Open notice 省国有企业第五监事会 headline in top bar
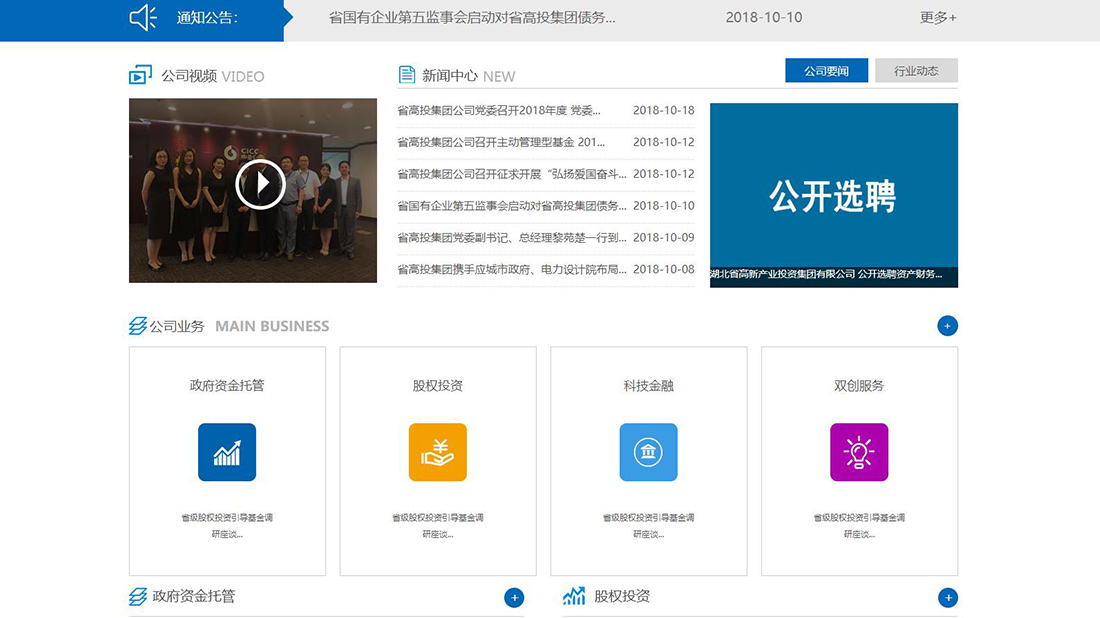 click(472, 18)
